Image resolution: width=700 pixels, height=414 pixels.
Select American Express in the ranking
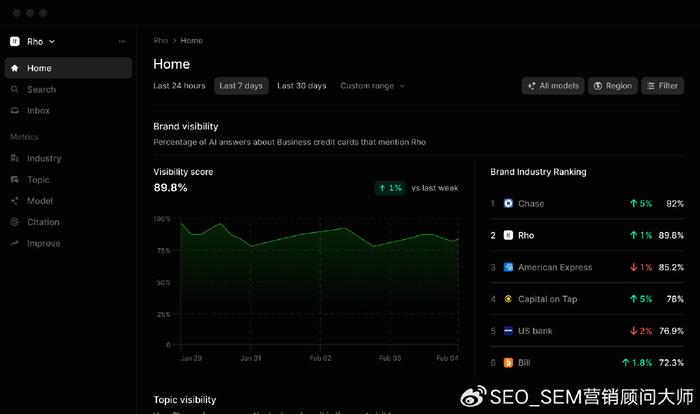point(555,267)
